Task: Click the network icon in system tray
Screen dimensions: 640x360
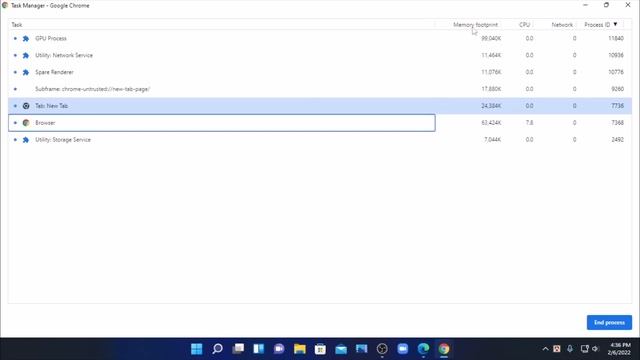Action: [584, 349]
